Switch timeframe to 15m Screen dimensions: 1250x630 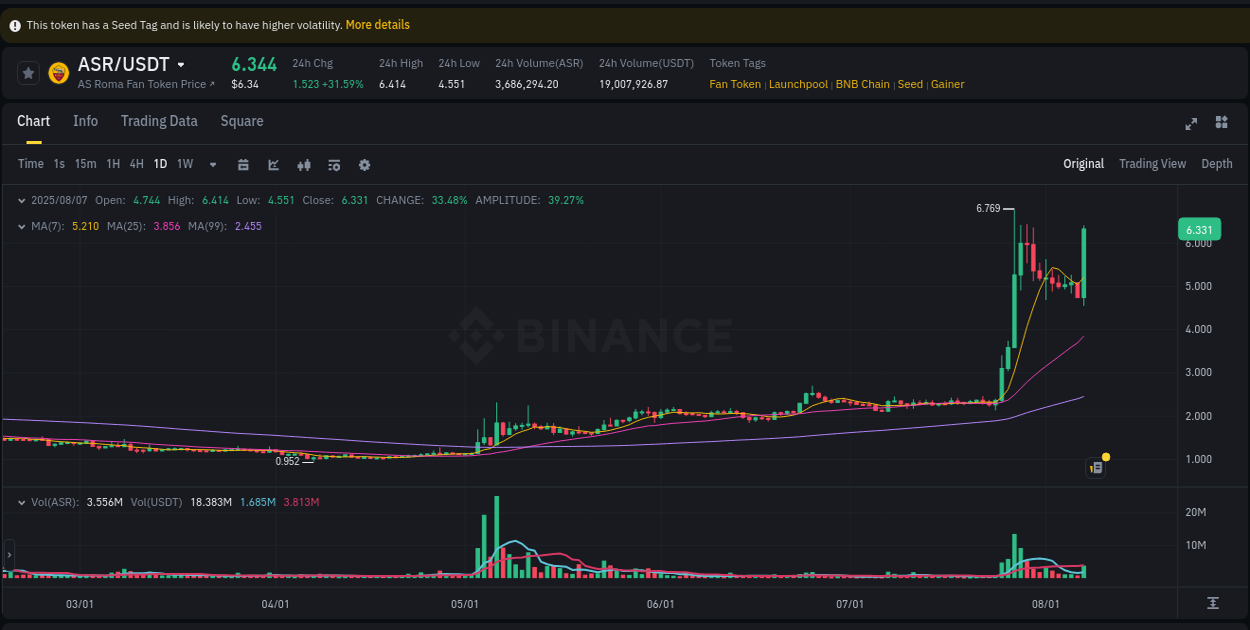click(x=85, y=163)
